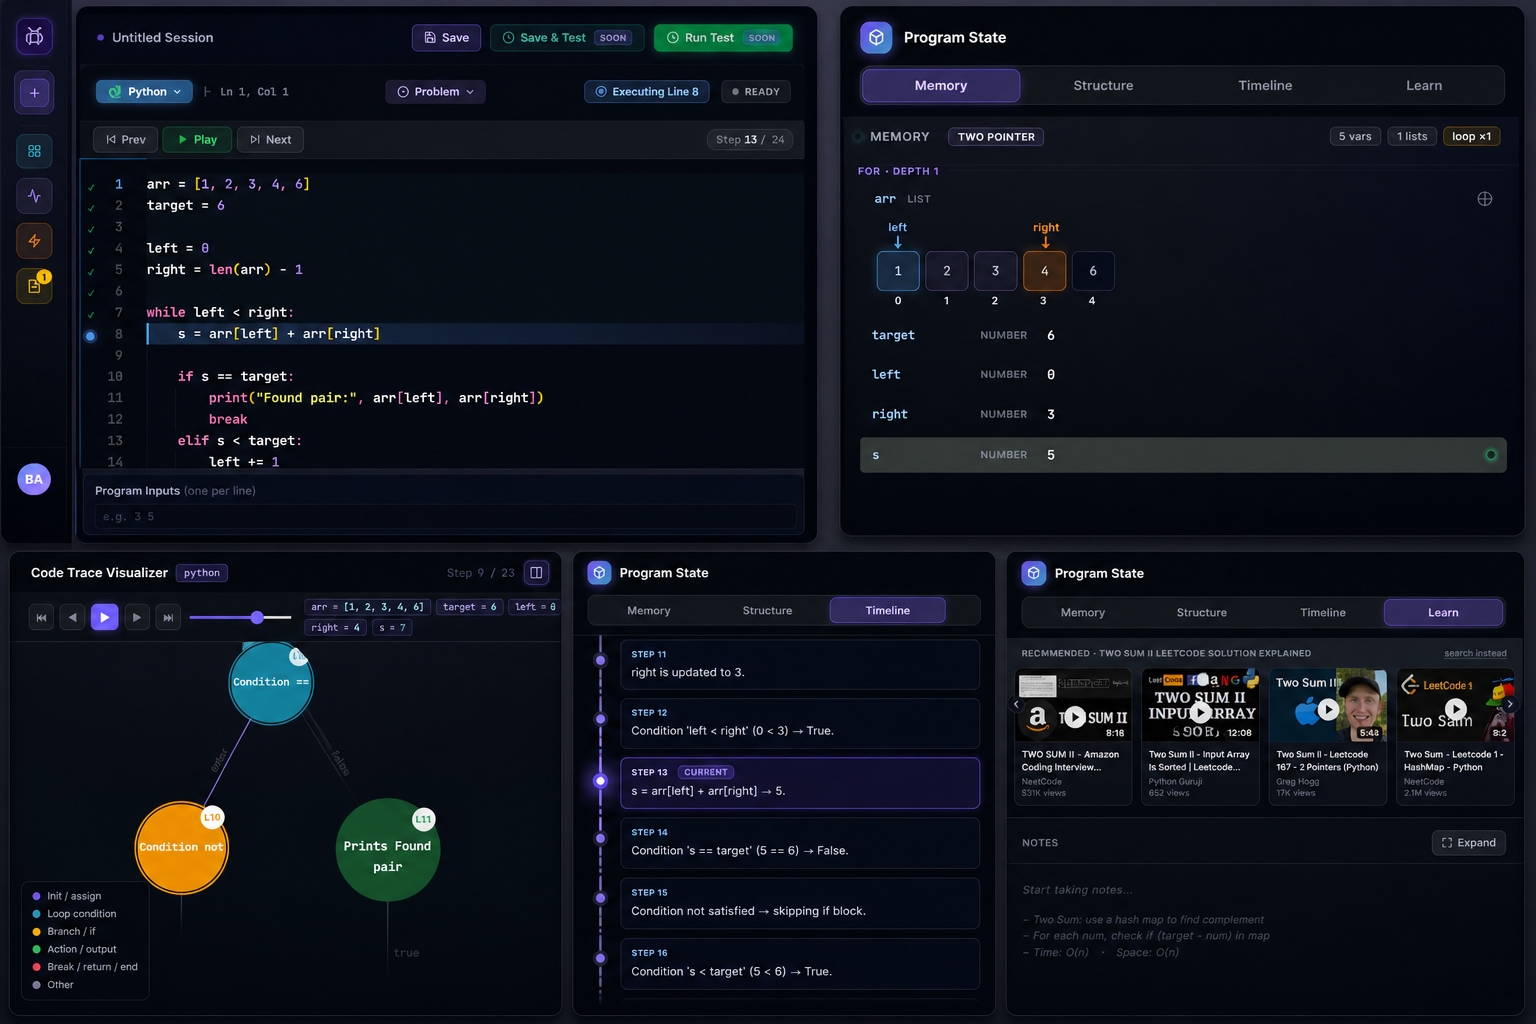Viewport: 1536px width, 1024px height.
Task: Click the orange 'Condition not' node
Action: 181,848
